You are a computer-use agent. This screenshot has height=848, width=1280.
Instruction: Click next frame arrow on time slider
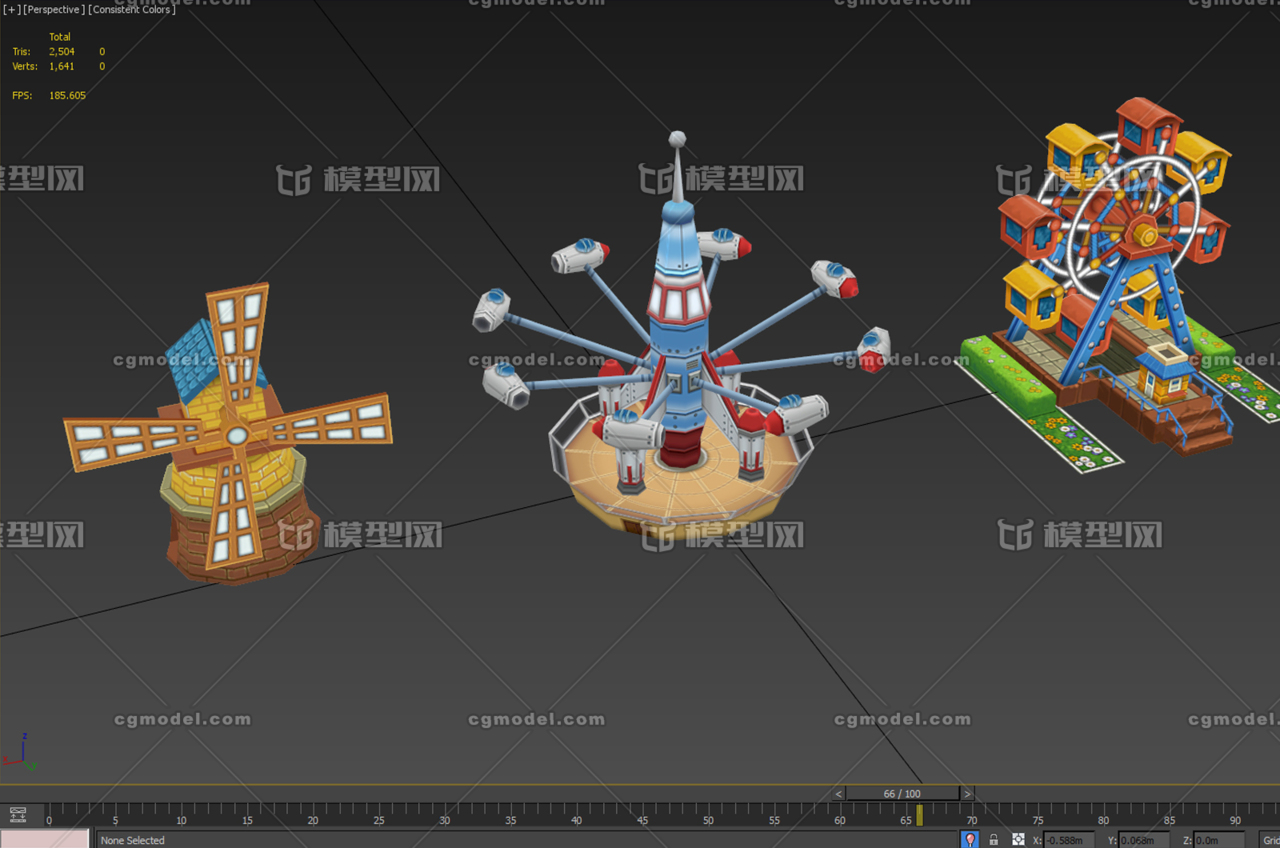(967, 794)
